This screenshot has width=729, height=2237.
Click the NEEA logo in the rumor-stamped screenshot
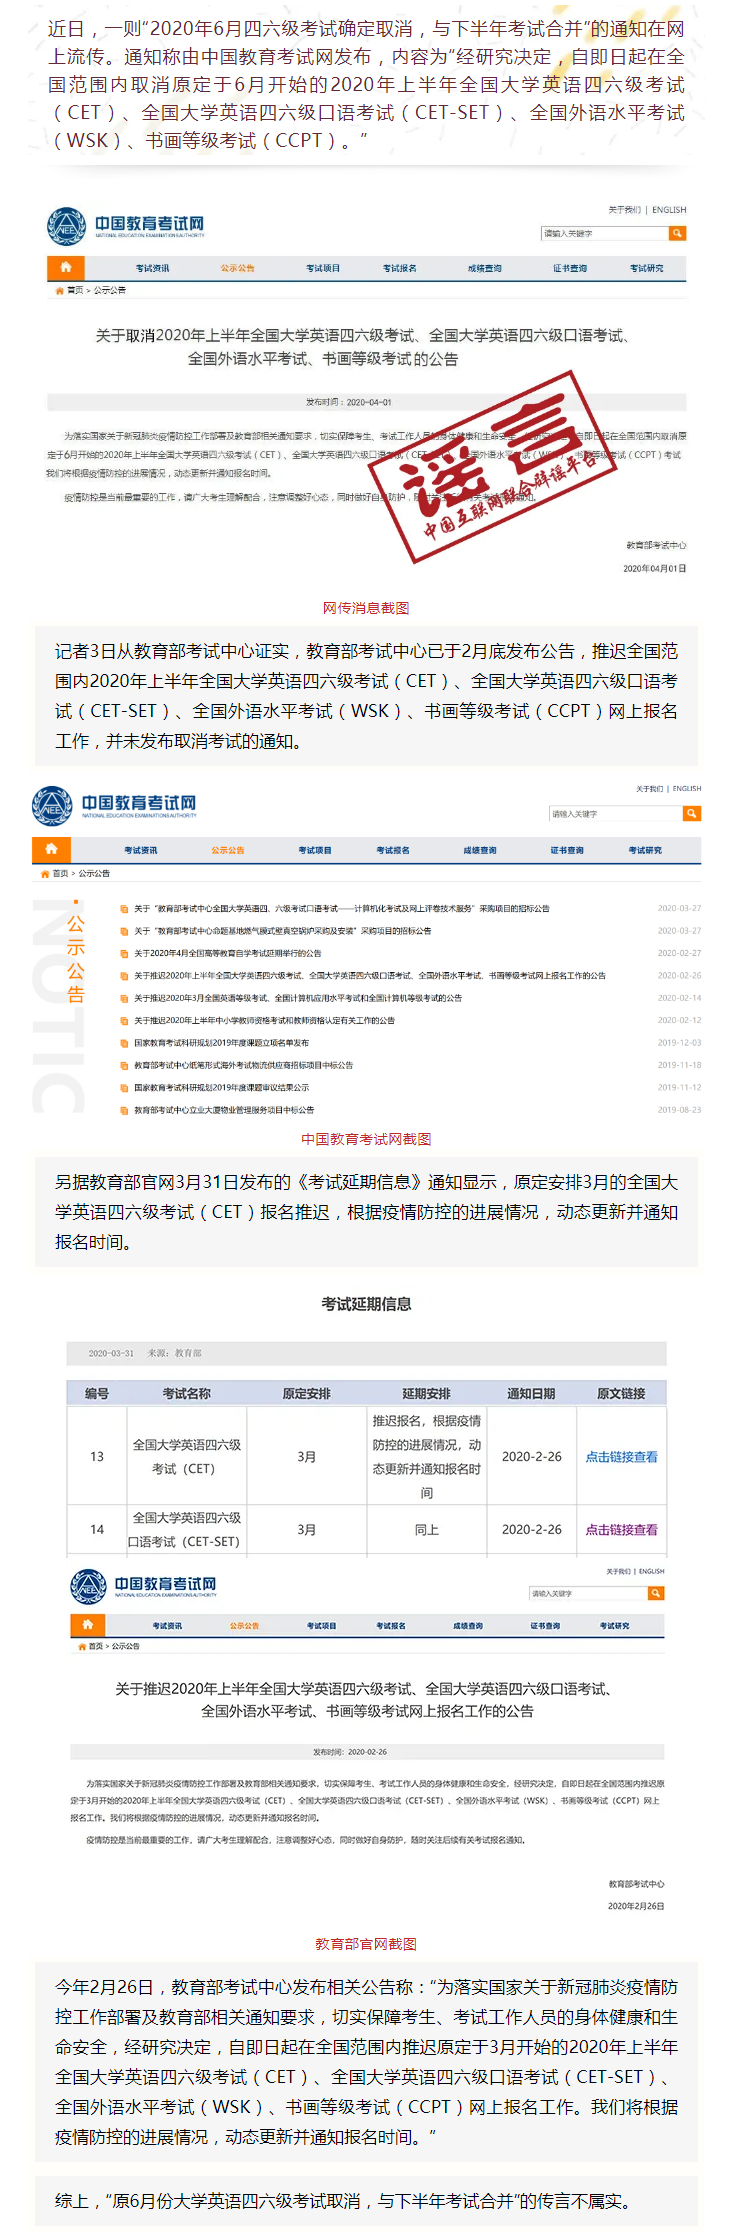(67, 226)
